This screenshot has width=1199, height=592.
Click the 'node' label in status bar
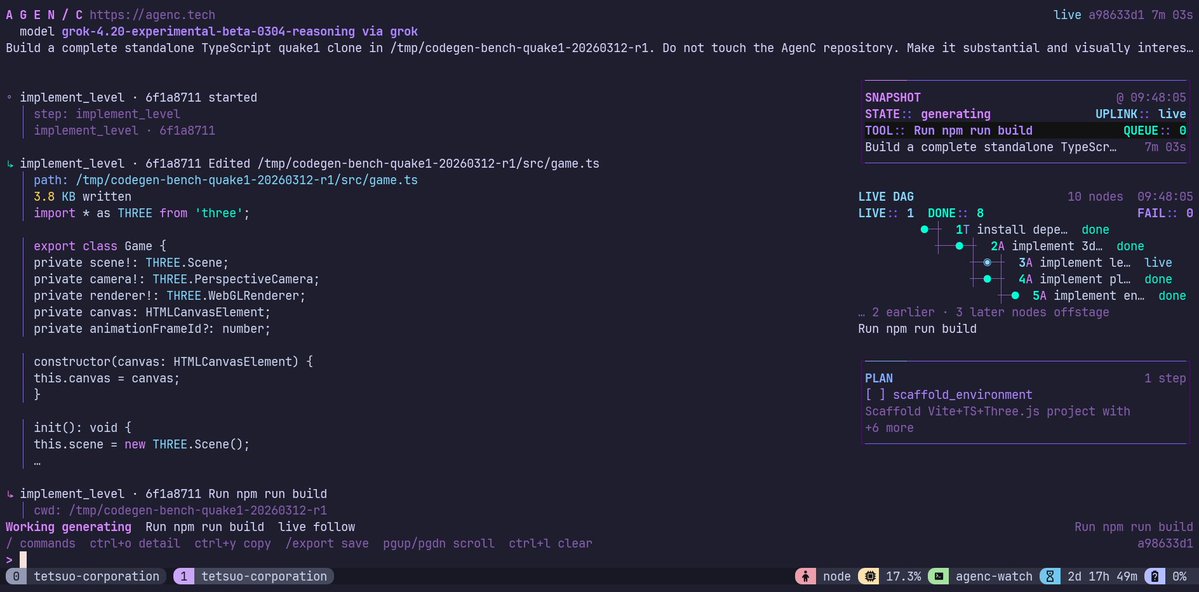(837, 577)
